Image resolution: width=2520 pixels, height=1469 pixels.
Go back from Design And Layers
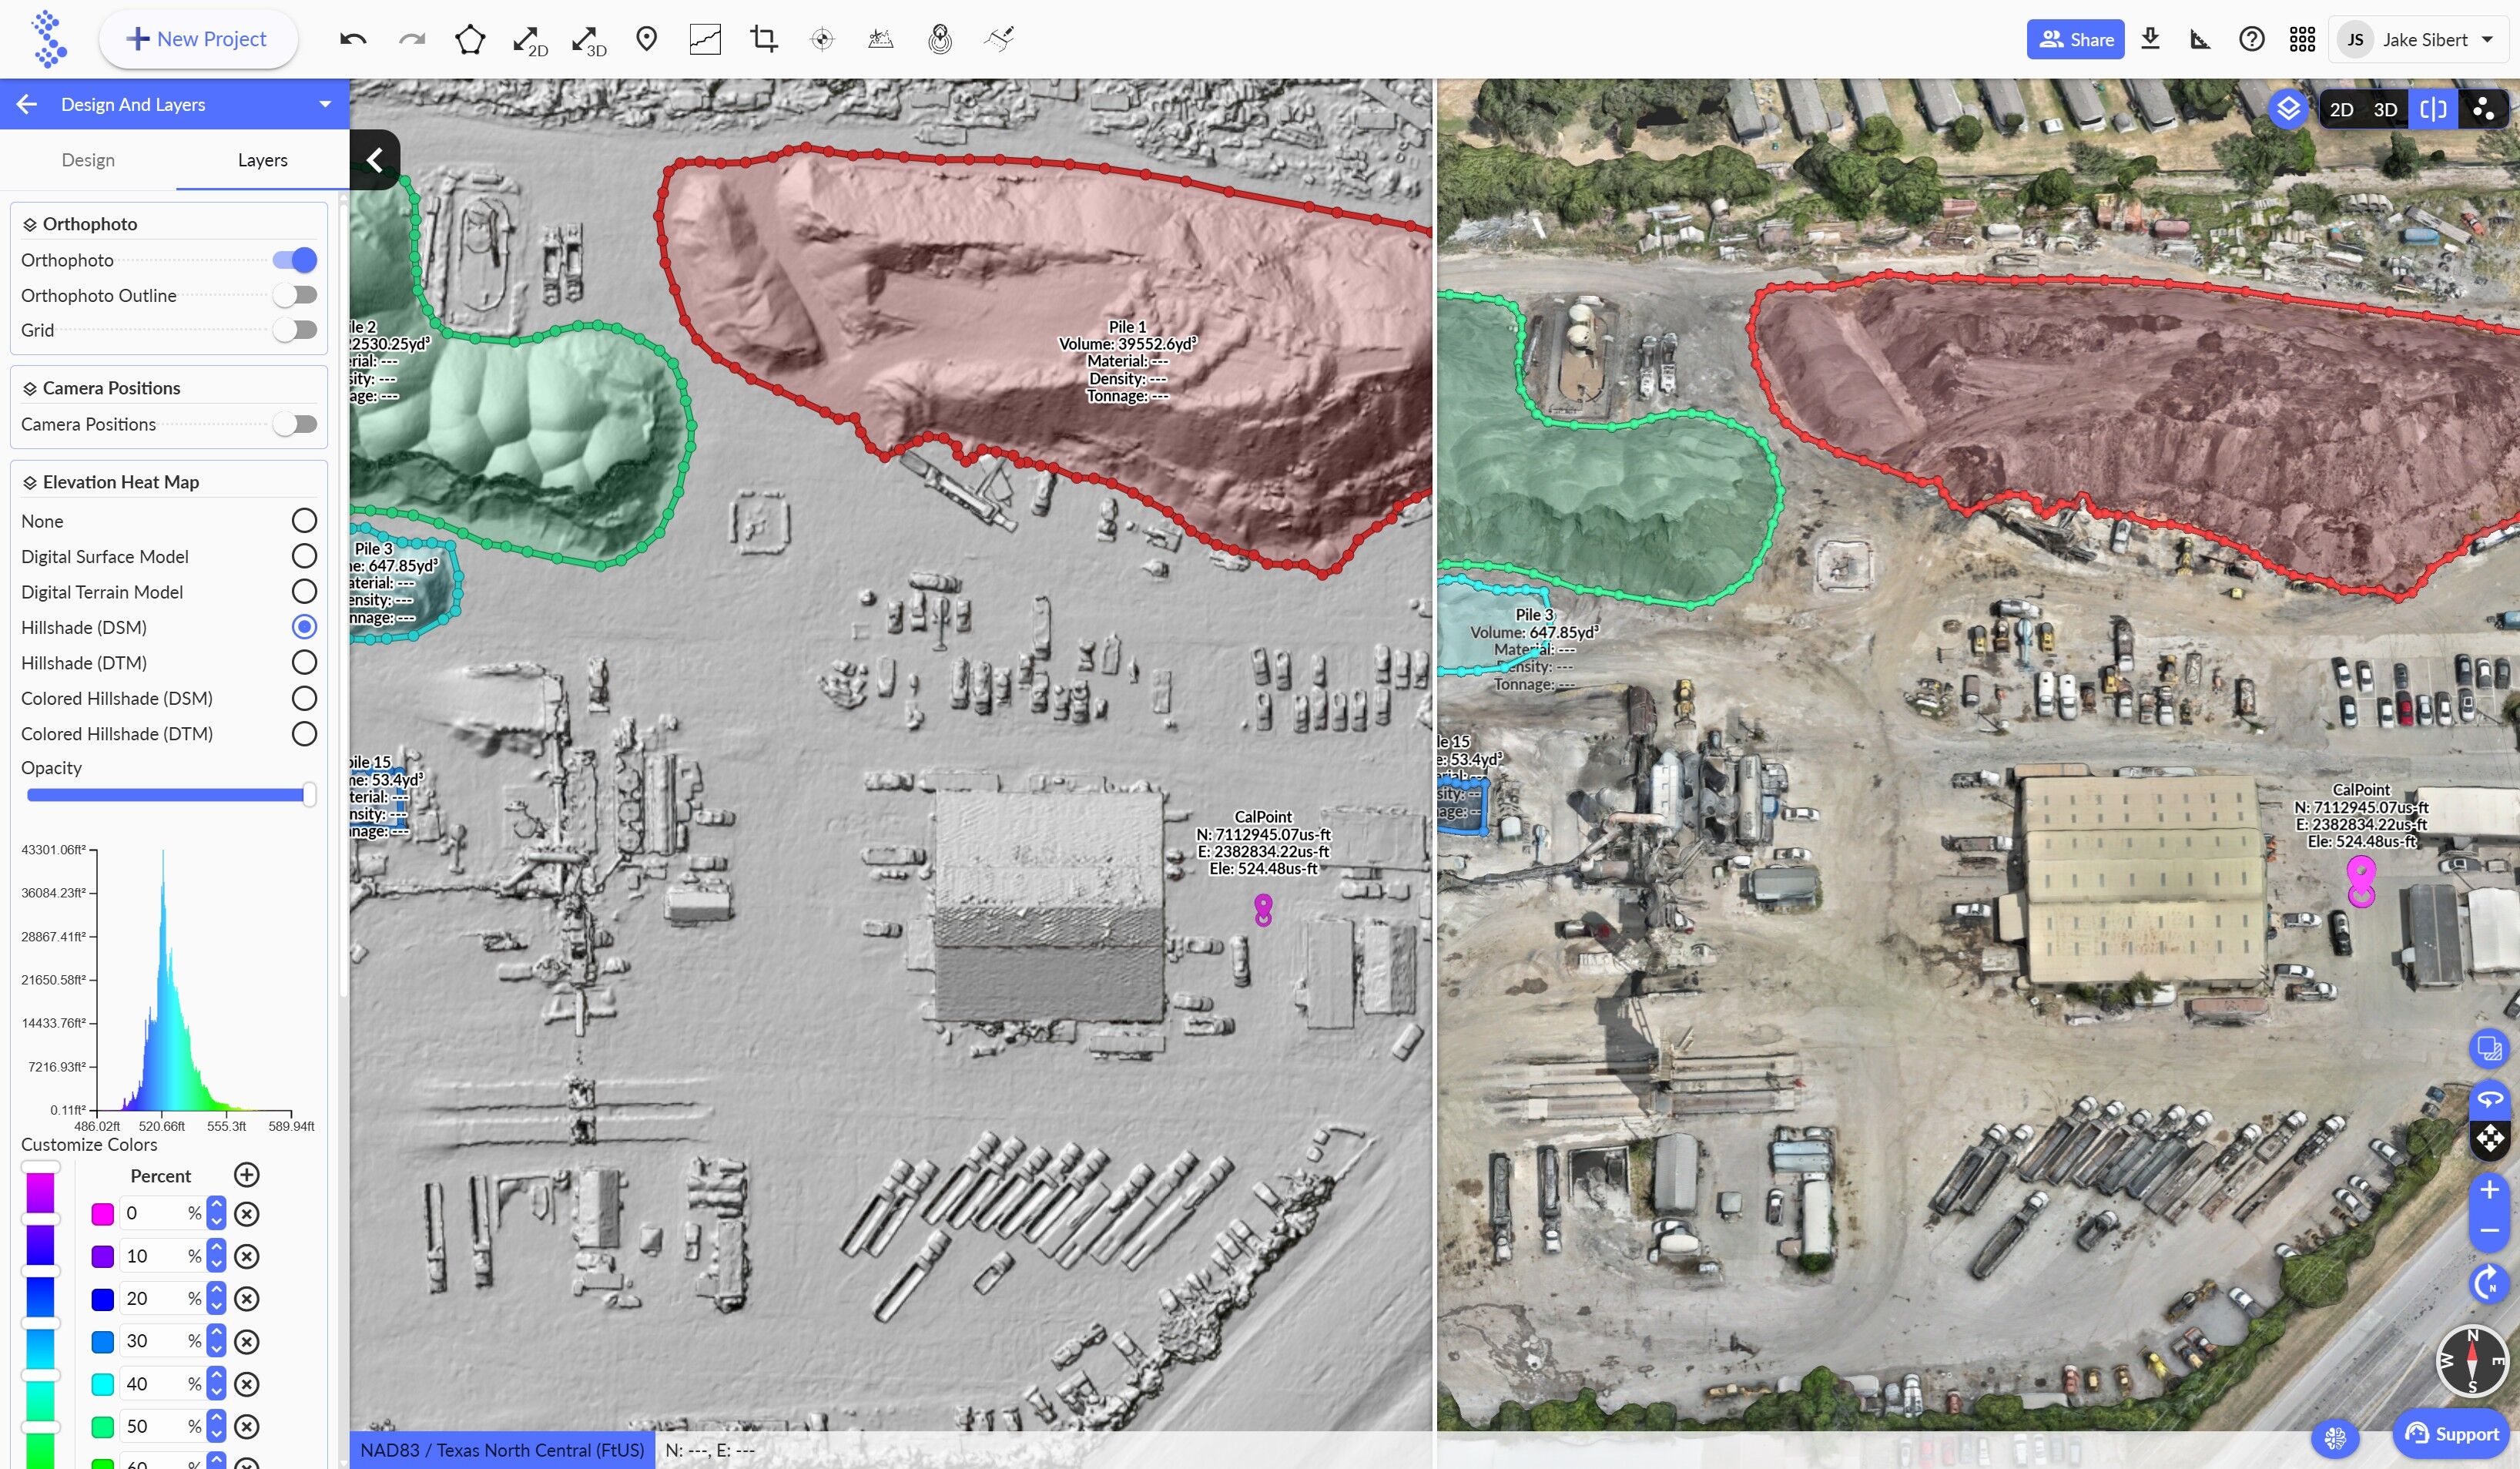point(27,104)
